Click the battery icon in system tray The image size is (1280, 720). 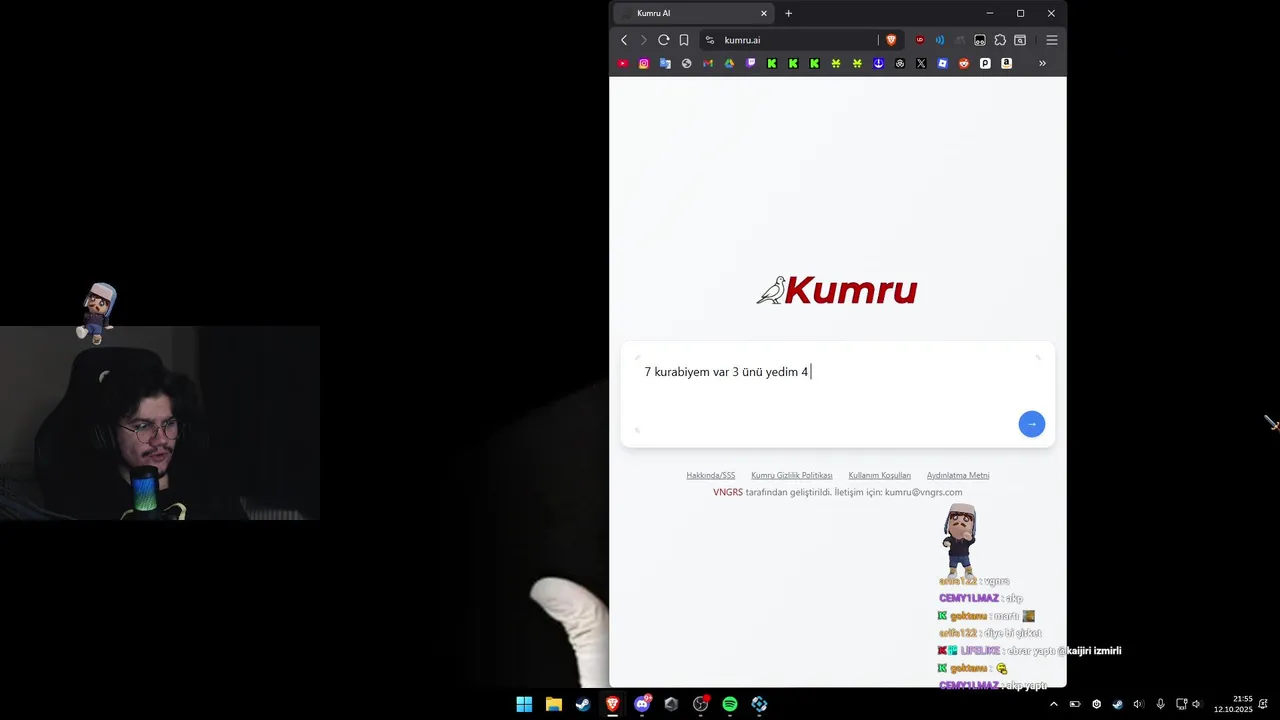(x=1075, y=704)
